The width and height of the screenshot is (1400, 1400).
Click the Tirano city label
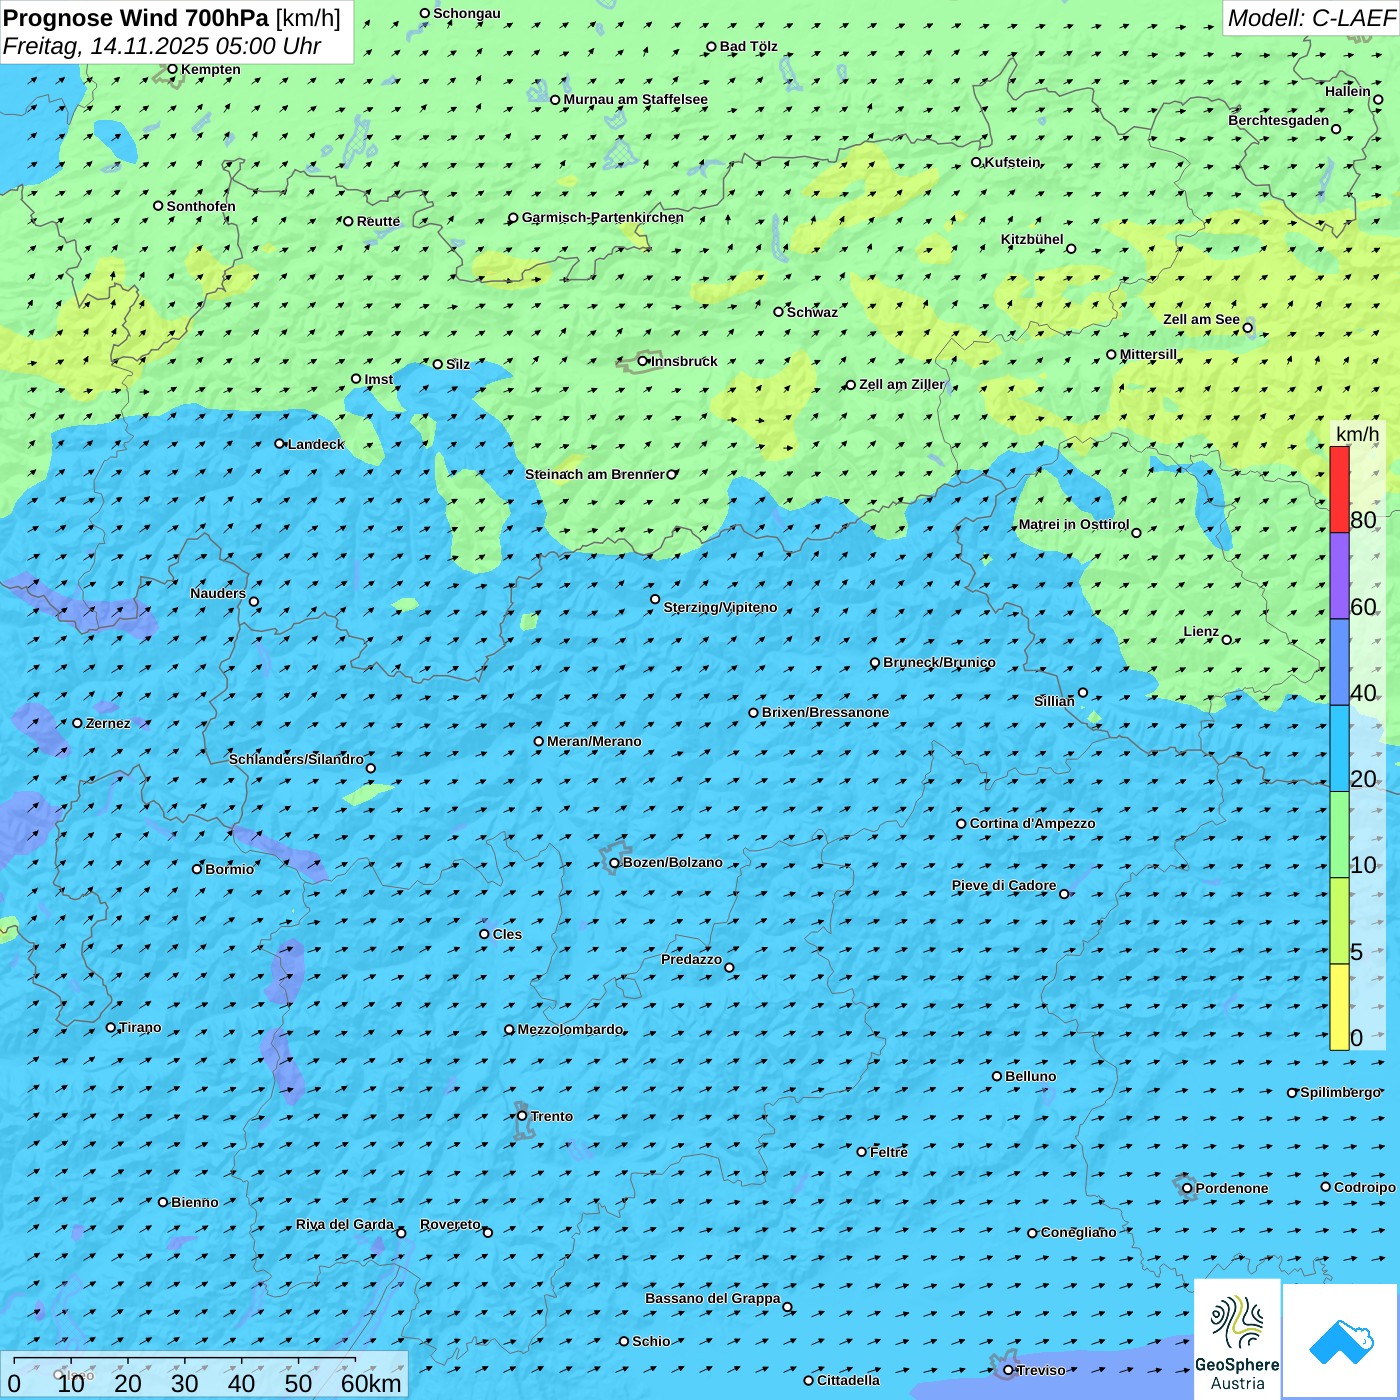140,1027
